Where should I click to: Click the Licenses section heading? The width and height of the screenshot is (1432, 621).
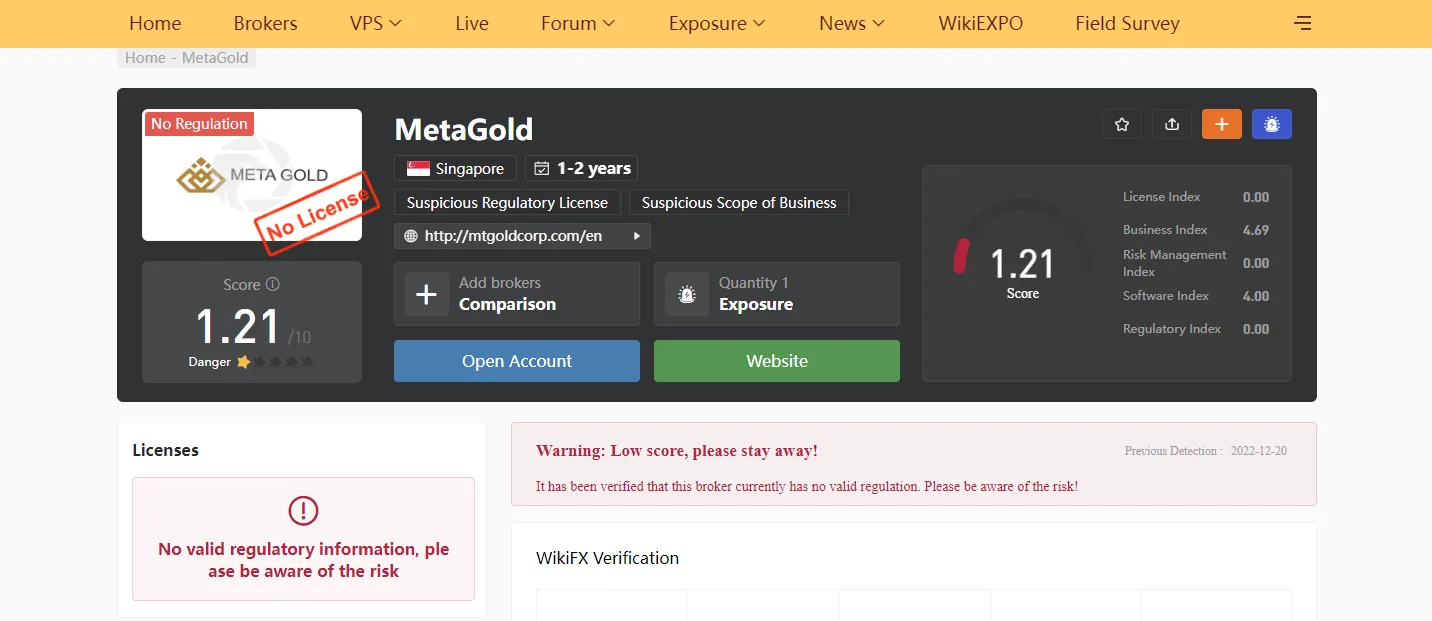coord(165,450)
